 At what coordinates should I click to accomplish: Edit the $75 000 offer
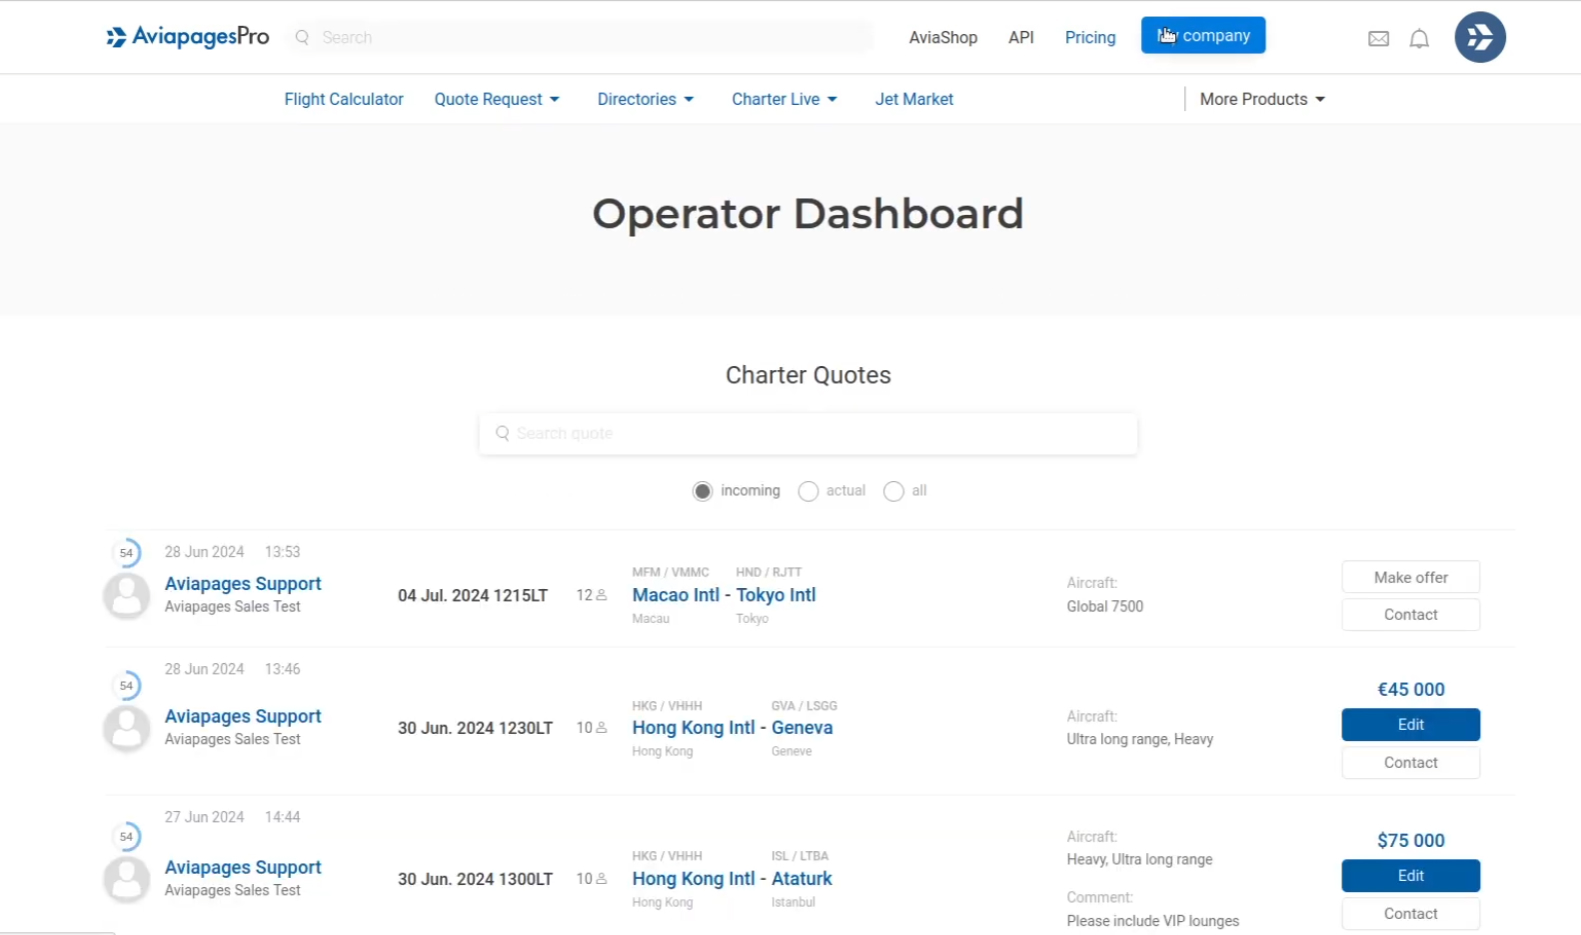tap(1410, 875)
